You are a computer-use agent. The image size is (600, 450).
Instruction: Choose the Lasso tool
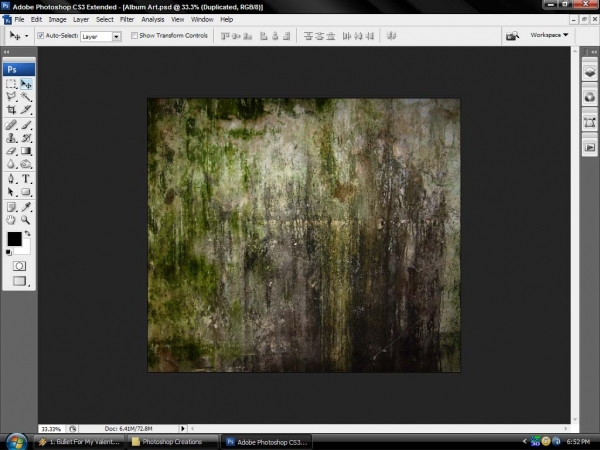[x=11, y=97]
